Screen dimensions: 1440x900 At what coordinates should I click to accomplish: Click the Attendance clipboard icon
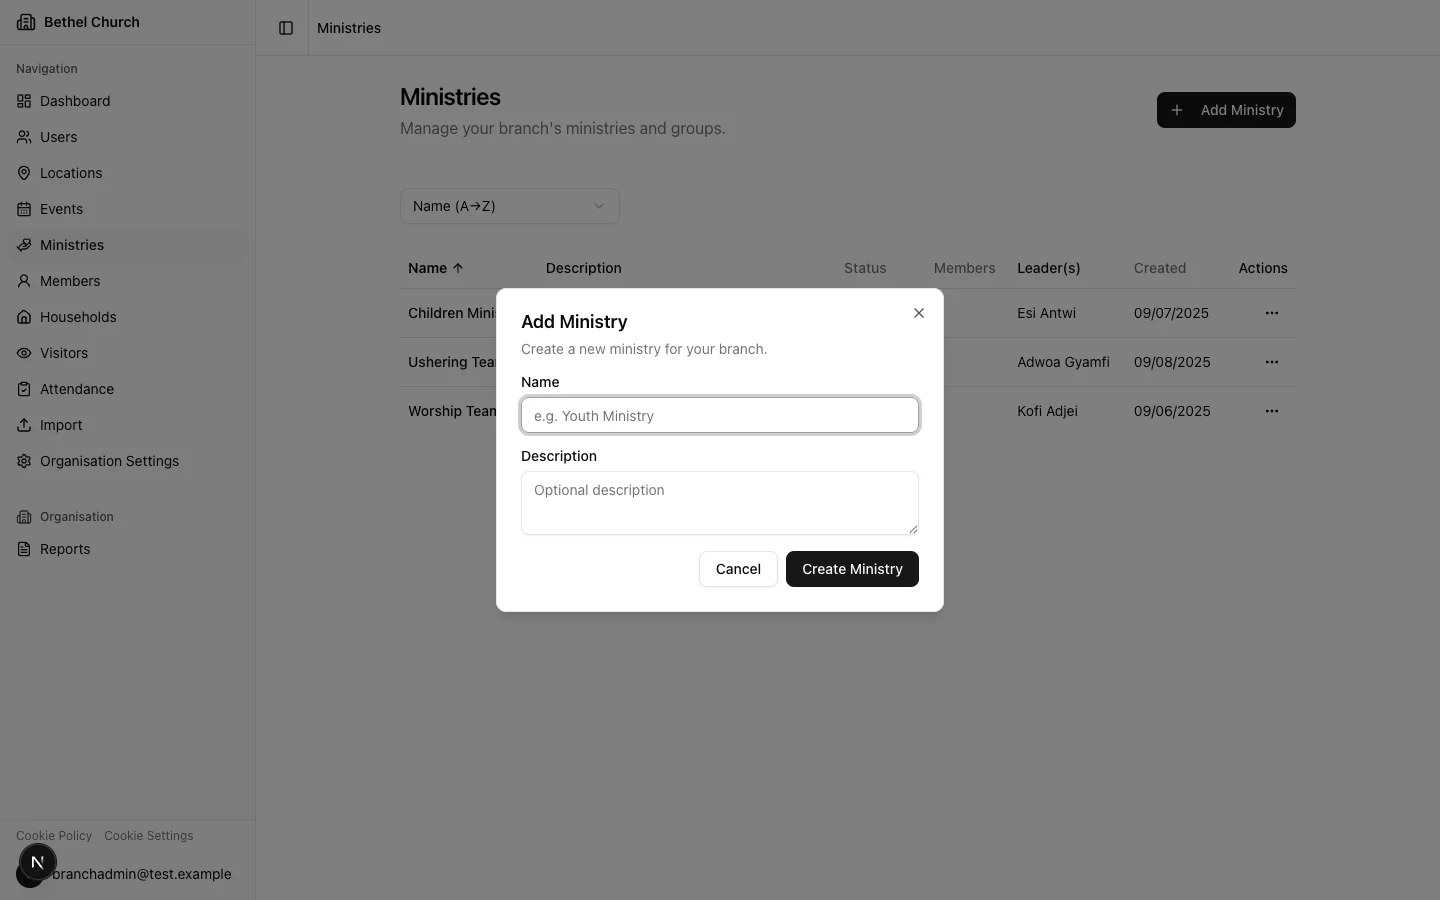tap(24, 389)
